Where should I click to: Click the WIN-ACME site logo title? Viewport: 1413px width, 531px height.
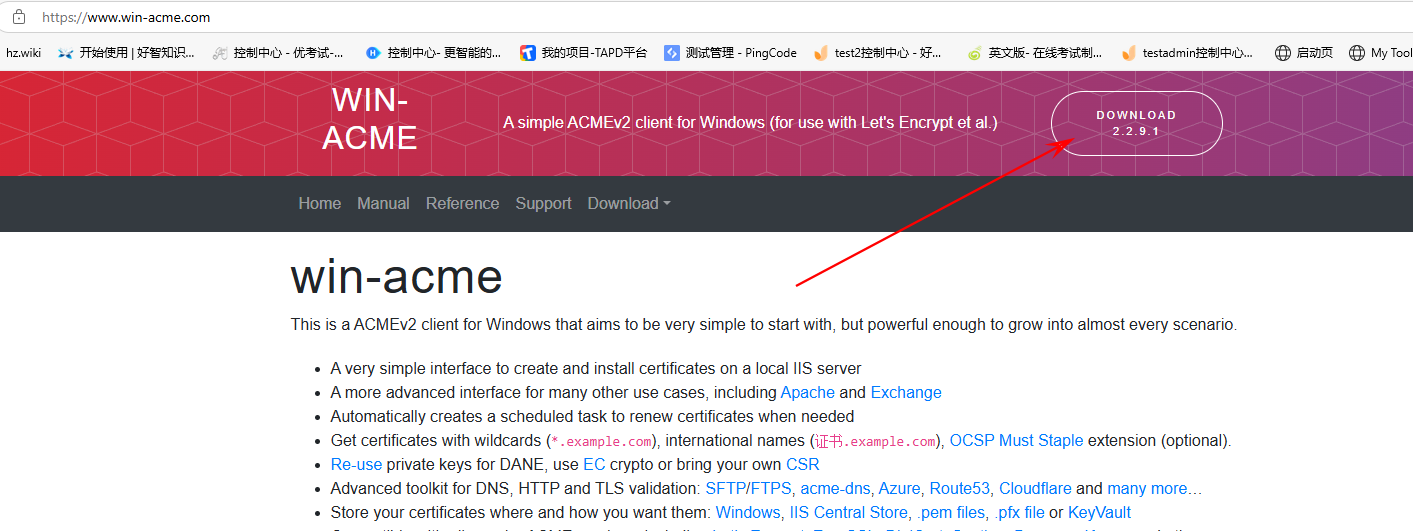tap(369, 118)
